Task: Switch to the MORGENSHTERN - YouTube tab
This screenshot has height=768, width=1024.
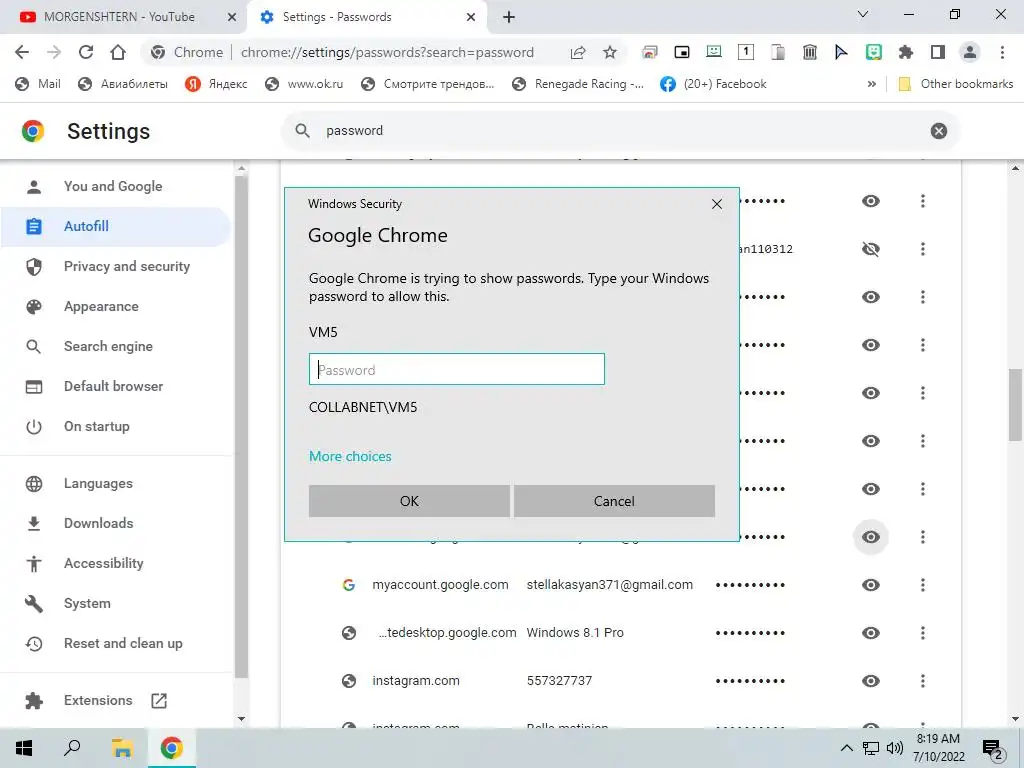Action: click(120, 17)
